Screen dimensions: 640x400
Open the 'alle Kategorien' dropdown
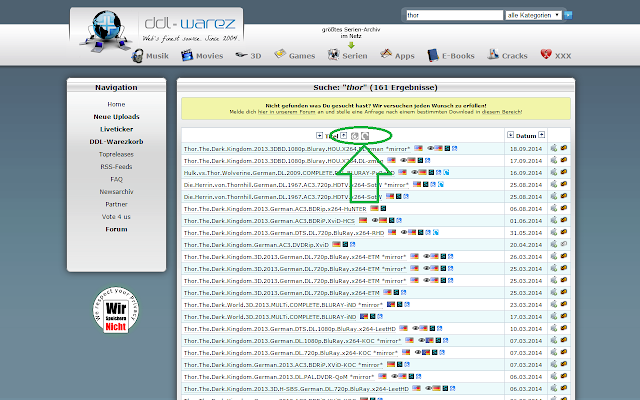533,15
